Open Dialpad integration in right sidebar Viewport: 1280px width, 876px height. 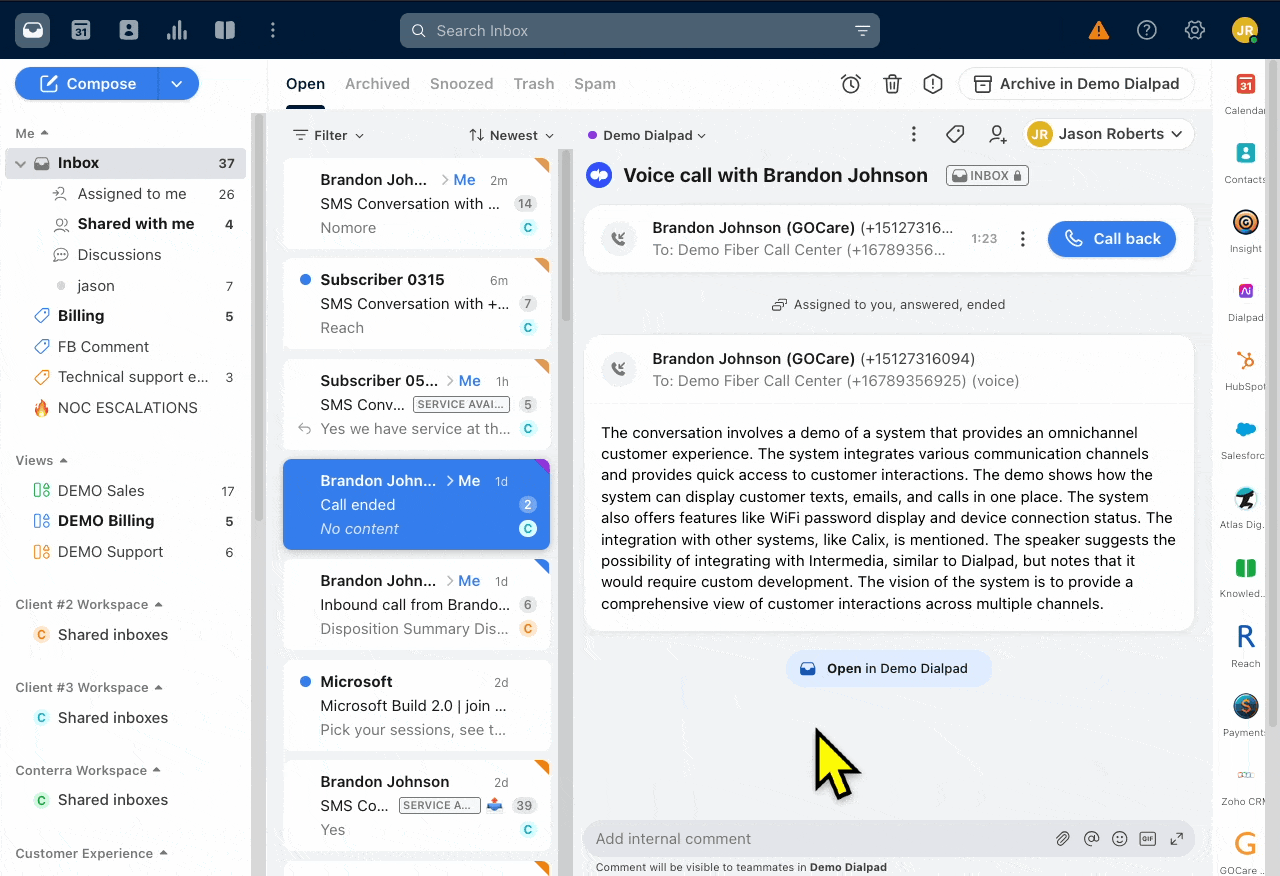click(x=1245, y=300)
